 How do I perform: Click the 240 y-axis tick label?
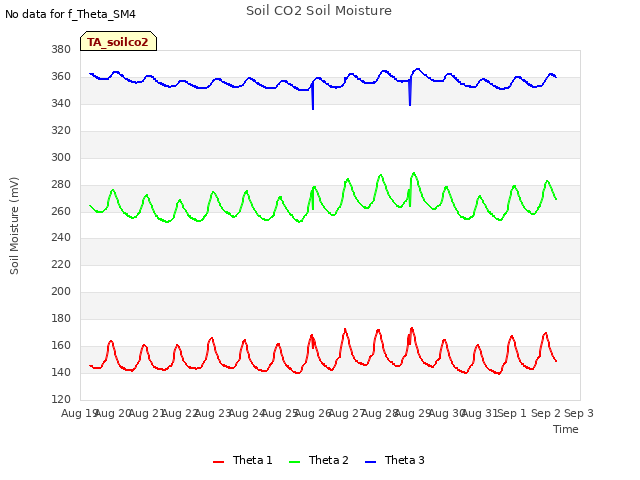tap(61, 237)
